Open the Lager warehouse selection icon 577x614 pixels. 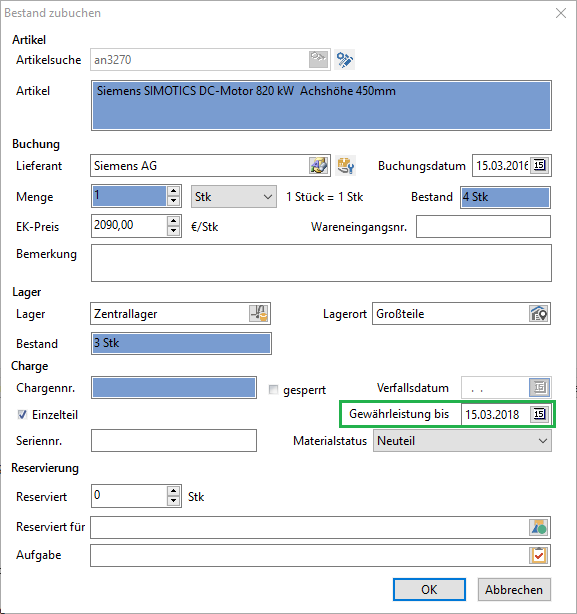click(x=259, y=314)
